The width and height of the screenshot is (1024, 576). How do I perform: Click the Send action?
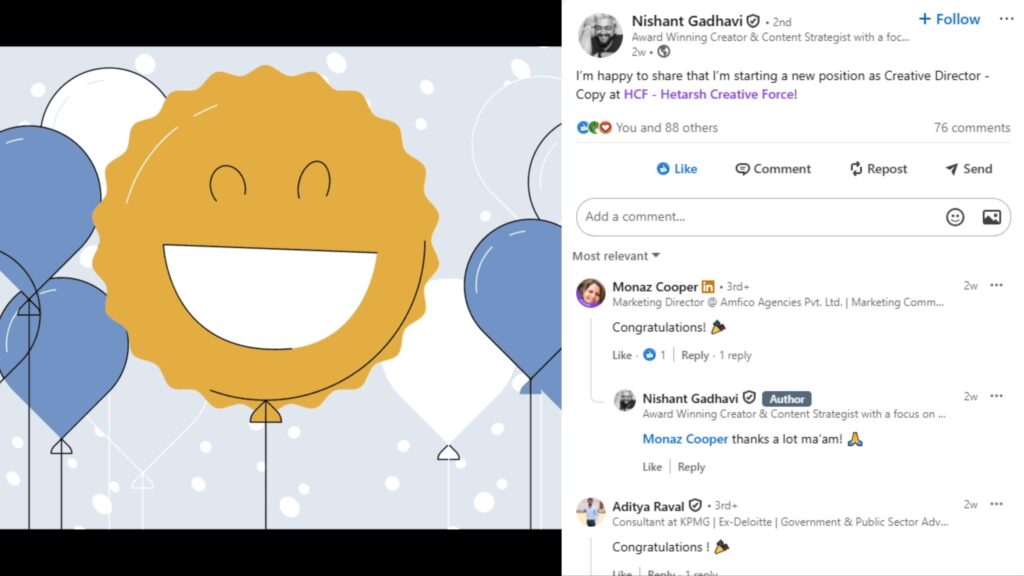(x=968, y=169)
